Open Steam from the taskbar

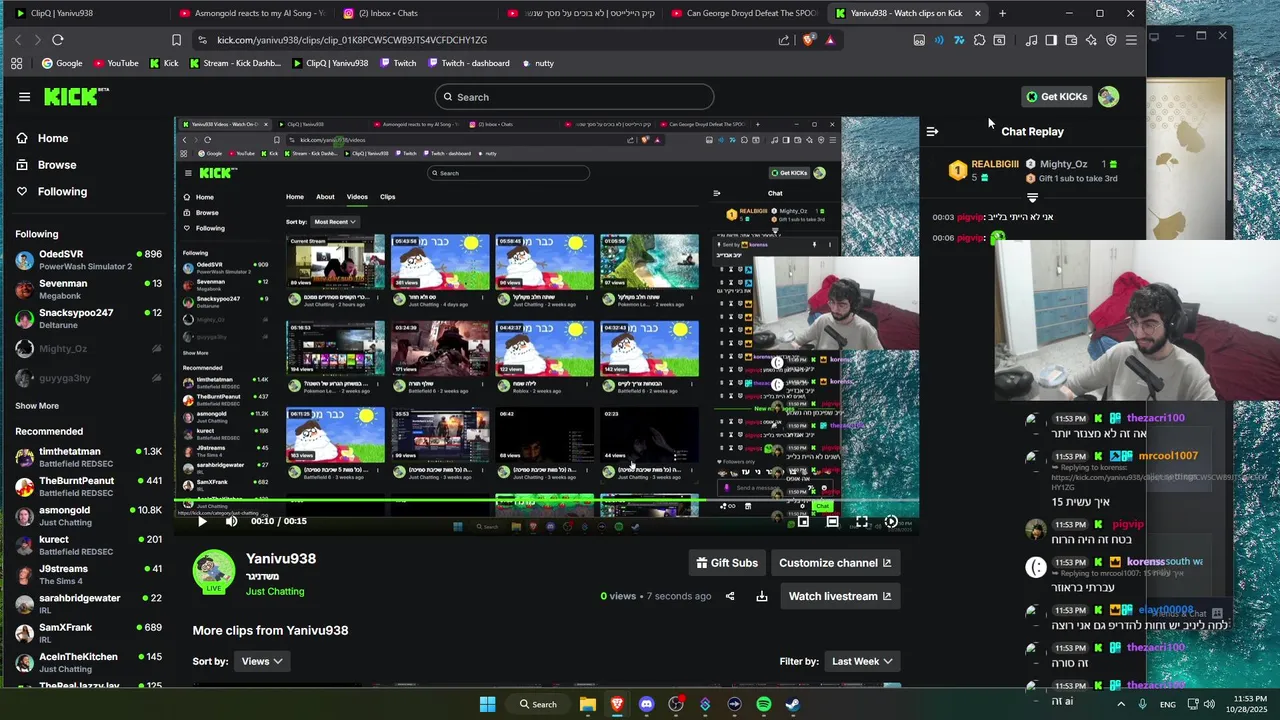[793, 704]
